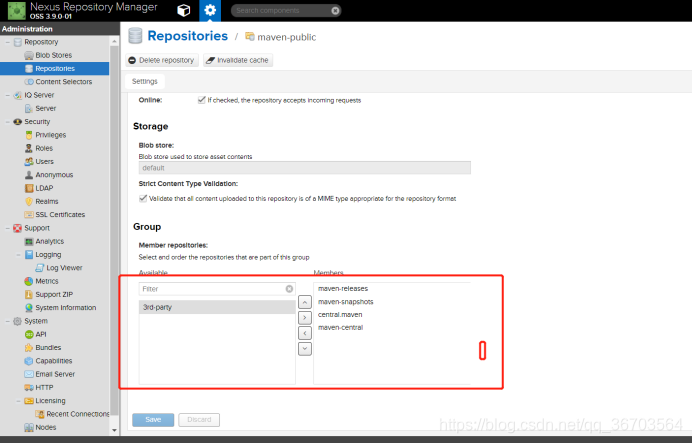Open the Administration gear icon in header
Viewport: 692px width, 443px height.
(x=210, y=11)
